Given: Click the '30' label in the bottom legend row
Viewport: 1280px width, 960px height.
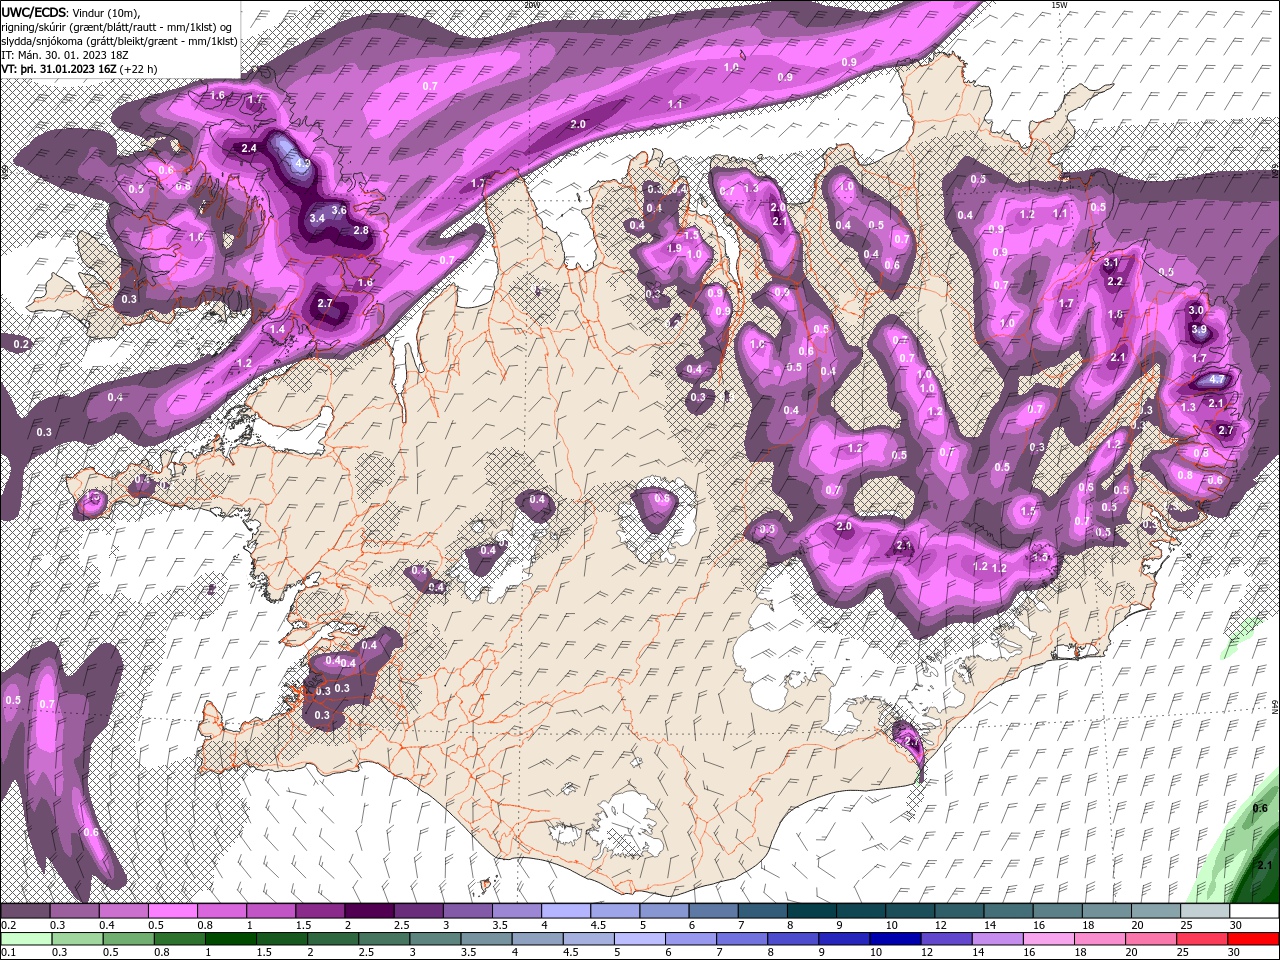Looking at the screenshot, I should pos(1236,953).
